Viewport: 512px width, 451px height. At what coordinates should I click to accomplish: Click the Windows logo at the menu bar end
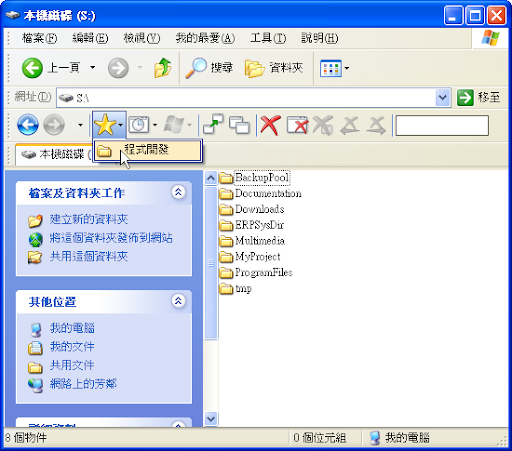pyautogui.click(x=490, y=38)
